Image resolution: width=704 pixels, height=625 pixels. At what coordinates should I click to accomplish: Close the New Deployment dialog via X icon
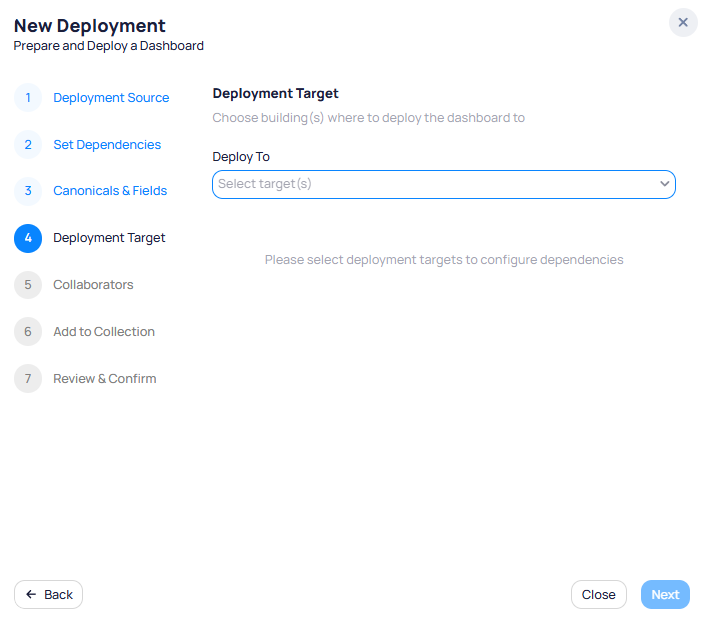(683, 22)
